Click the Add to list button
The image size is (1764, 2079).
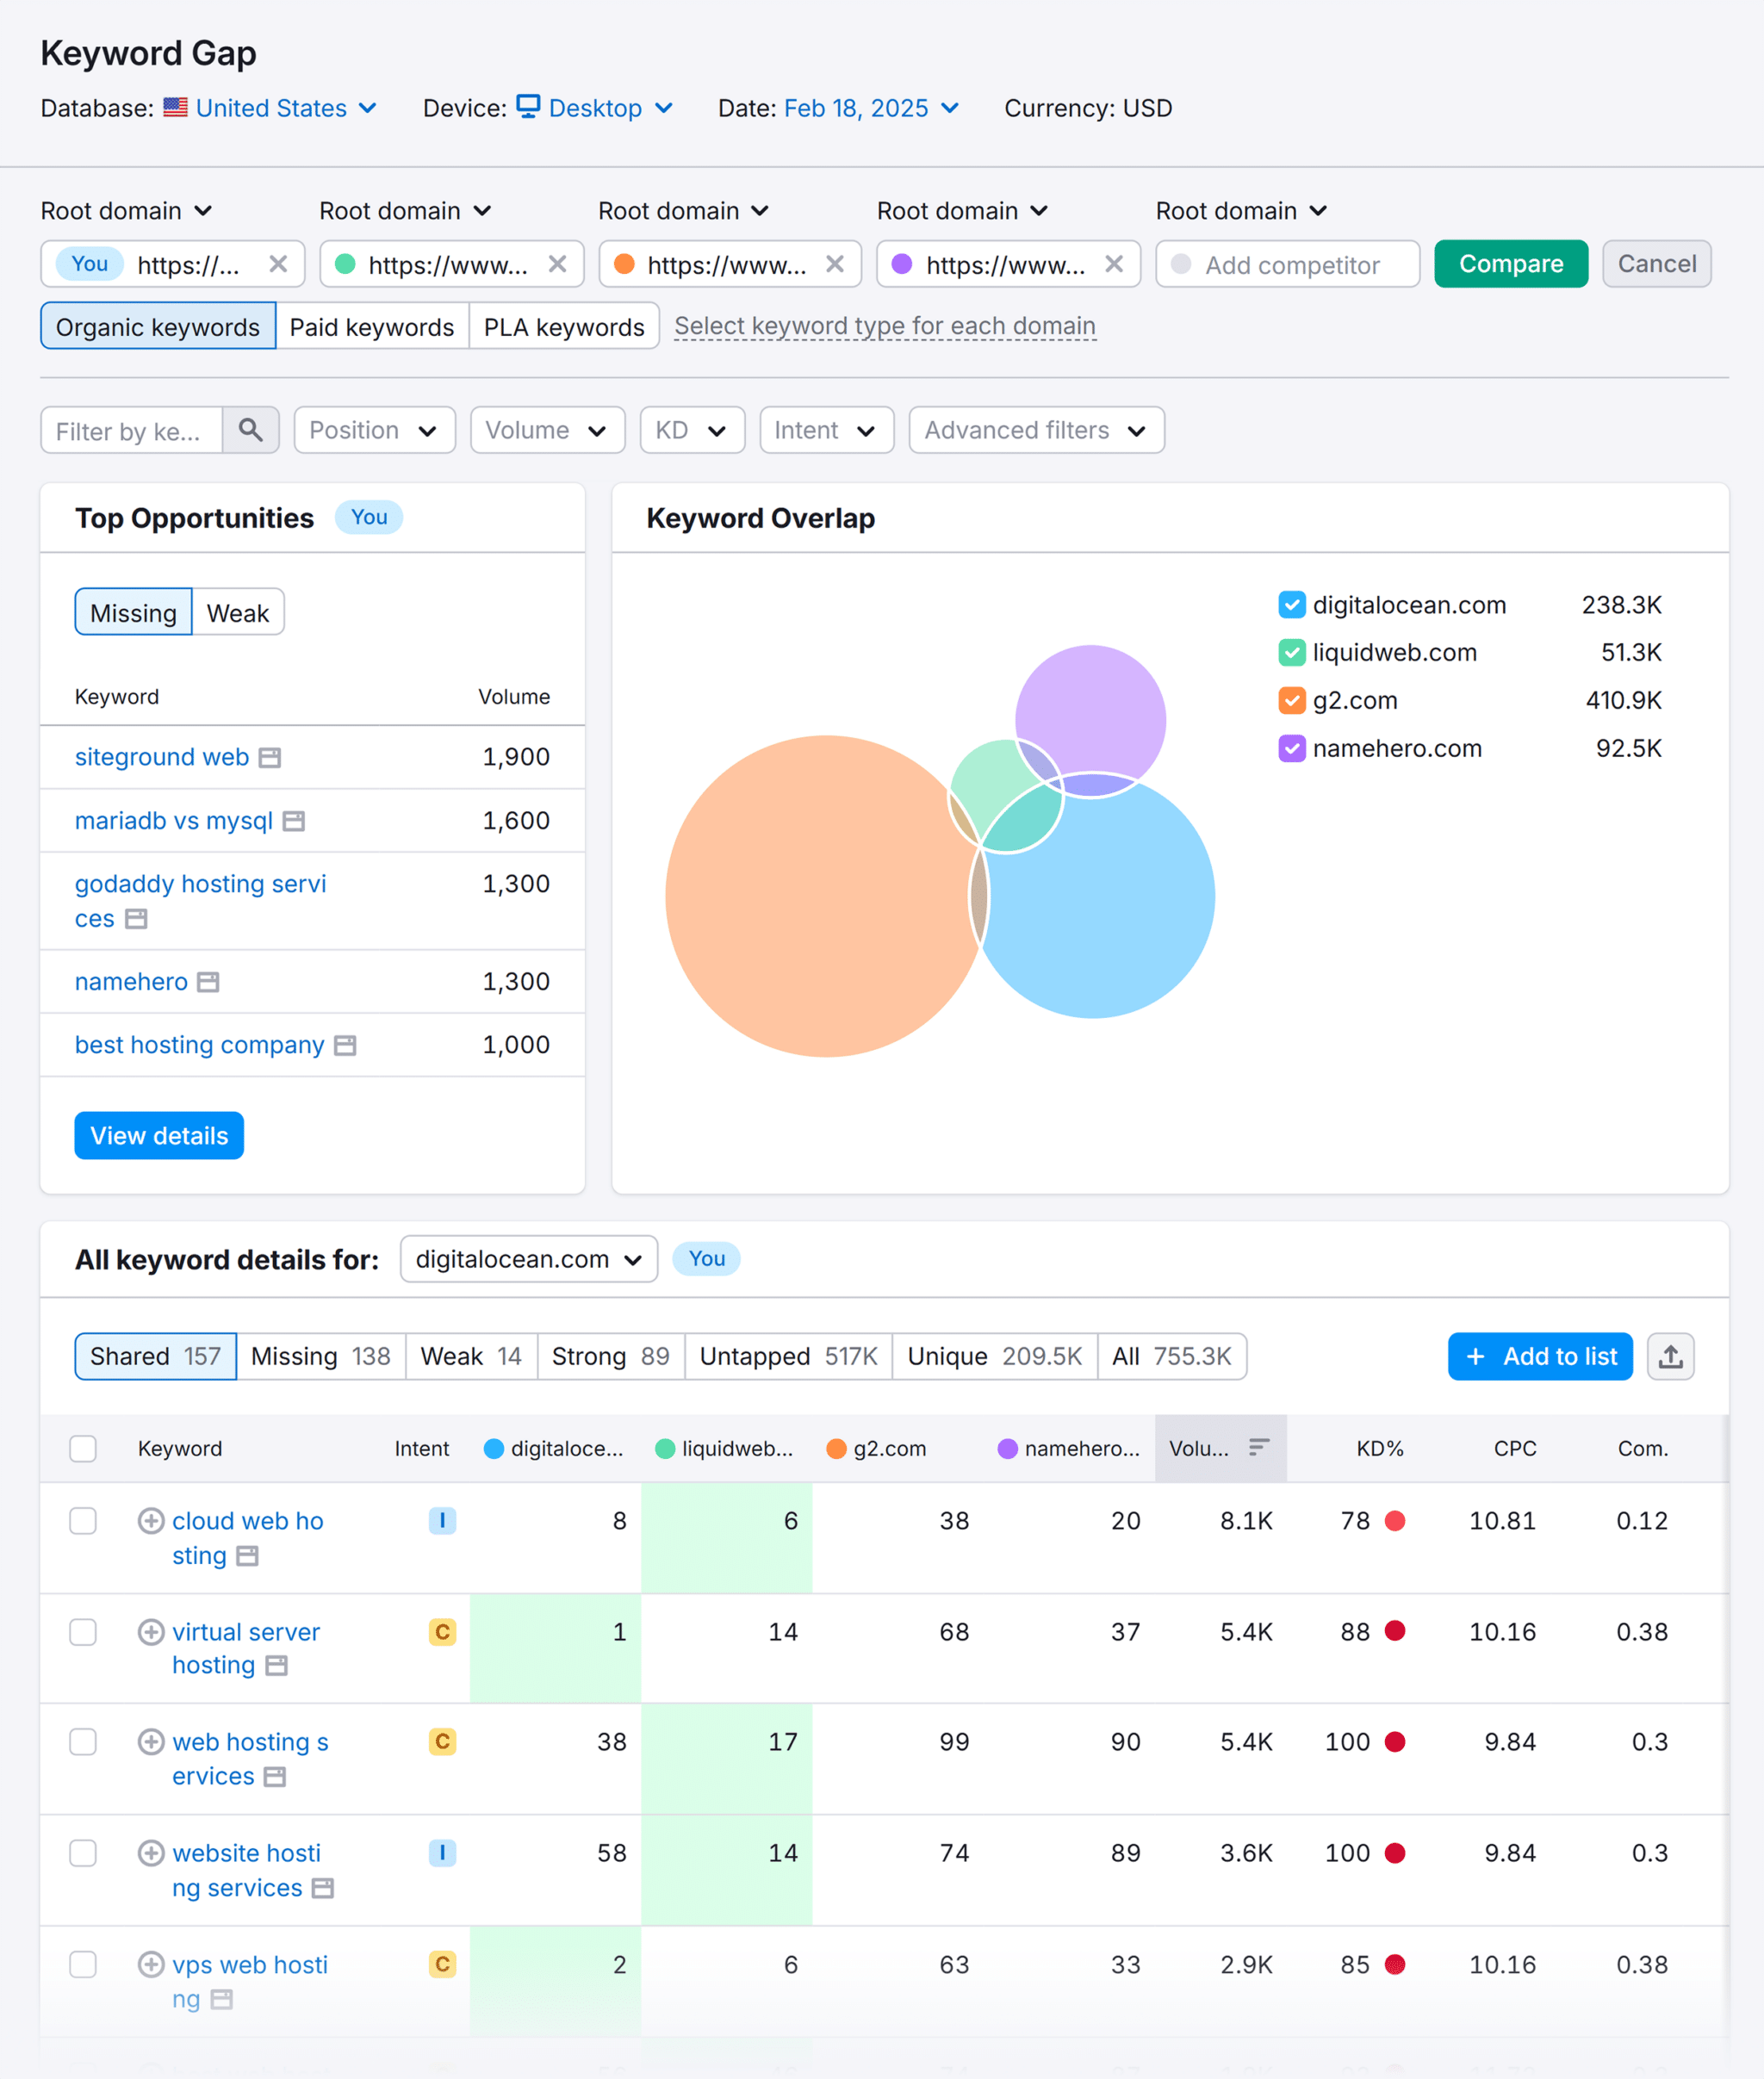[1540, 1356]
